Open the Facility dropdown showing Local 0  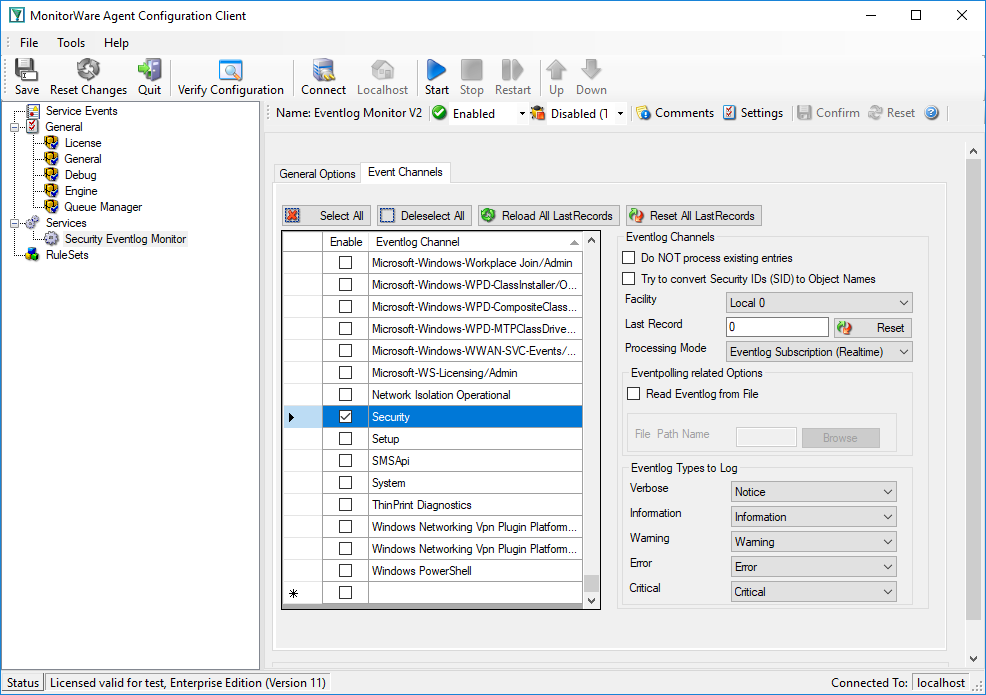point(819,303)
